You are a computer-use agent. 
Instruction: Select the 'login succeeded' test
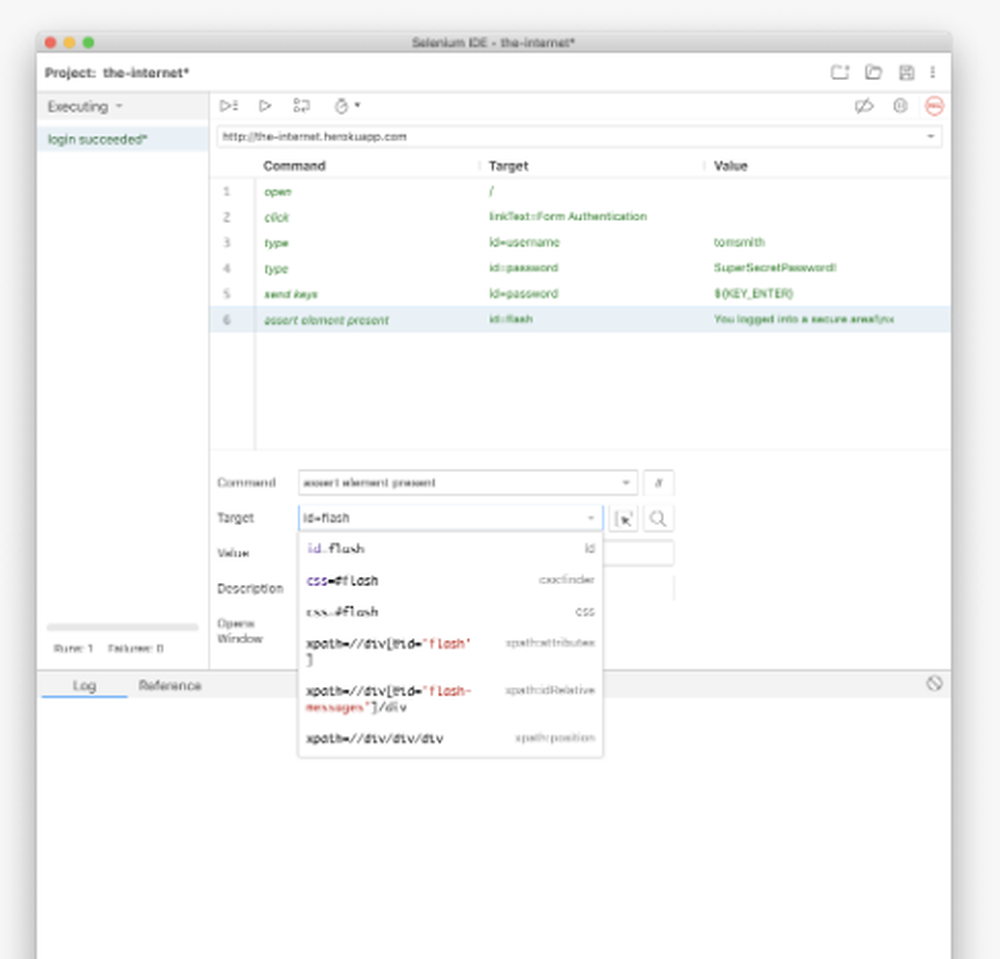click(122, 139)
